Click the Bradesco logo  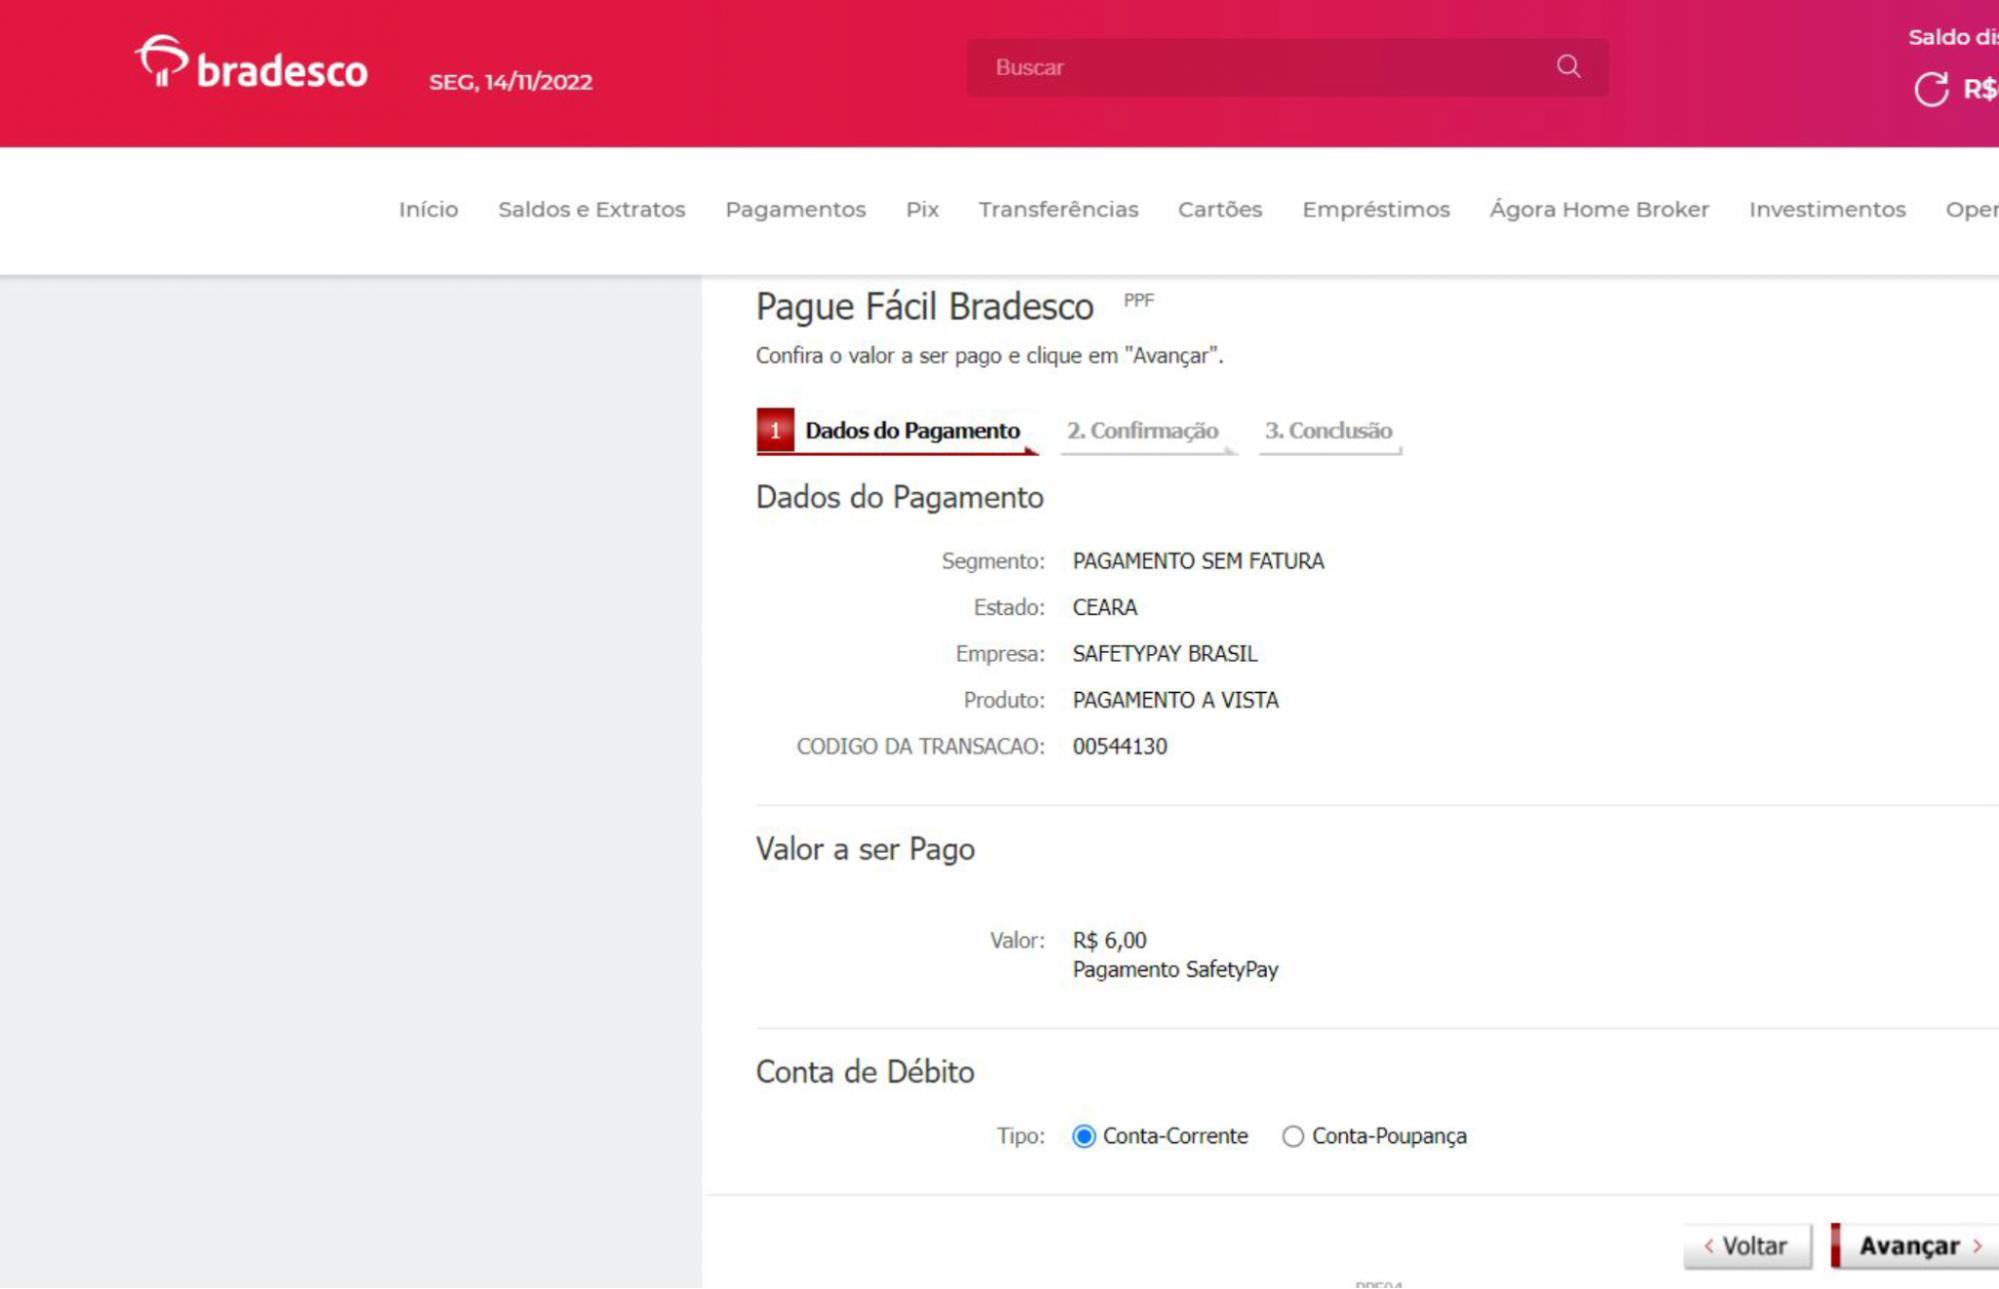[x=252, y=66]
